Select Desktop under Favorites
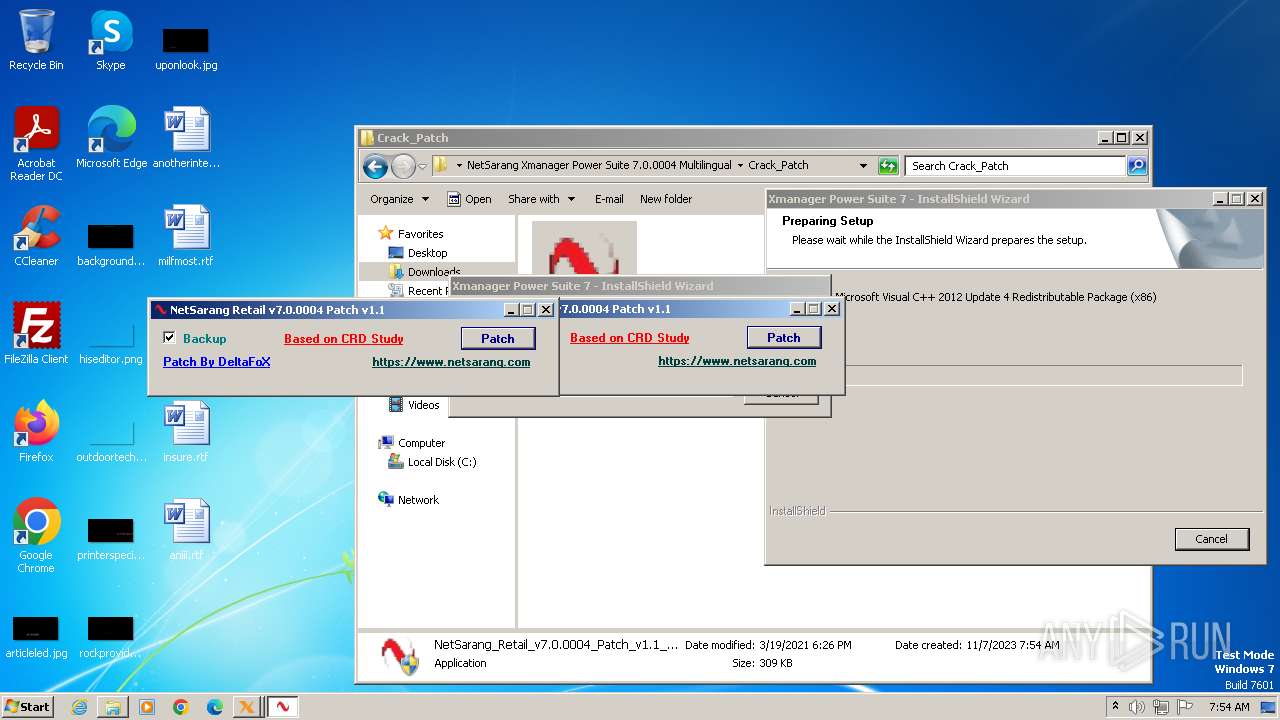The image size is (1280, 720). pyautogui.click(x=427, y=253)
